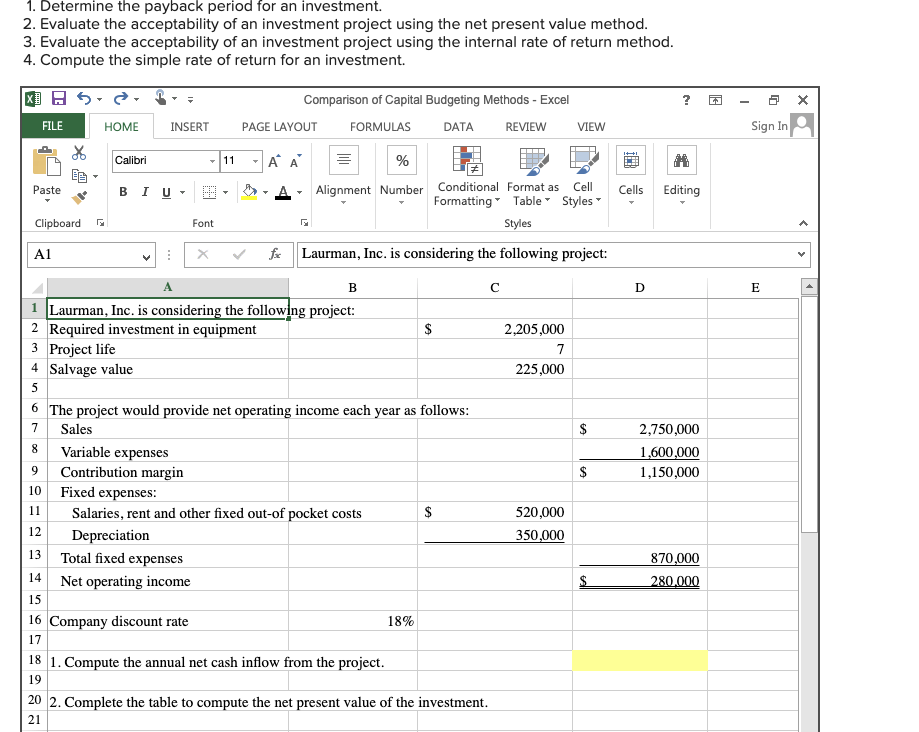Select column B header
The height and width of the screenshot is (732, 919).
pos(353,287)
